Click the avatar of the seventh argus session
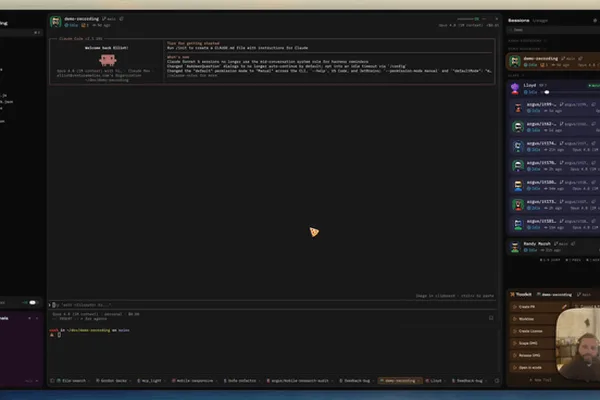600x400 pixels. click(518, 225)
